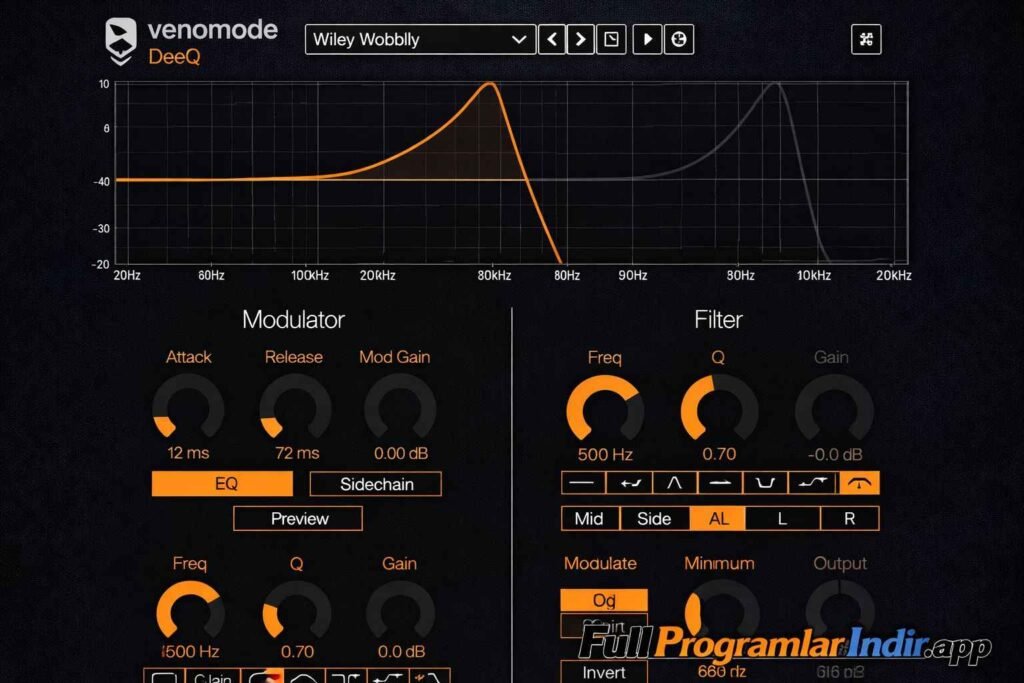Click the settings icon in top-right corner
1024x683 pixels.
click(865, 40)
